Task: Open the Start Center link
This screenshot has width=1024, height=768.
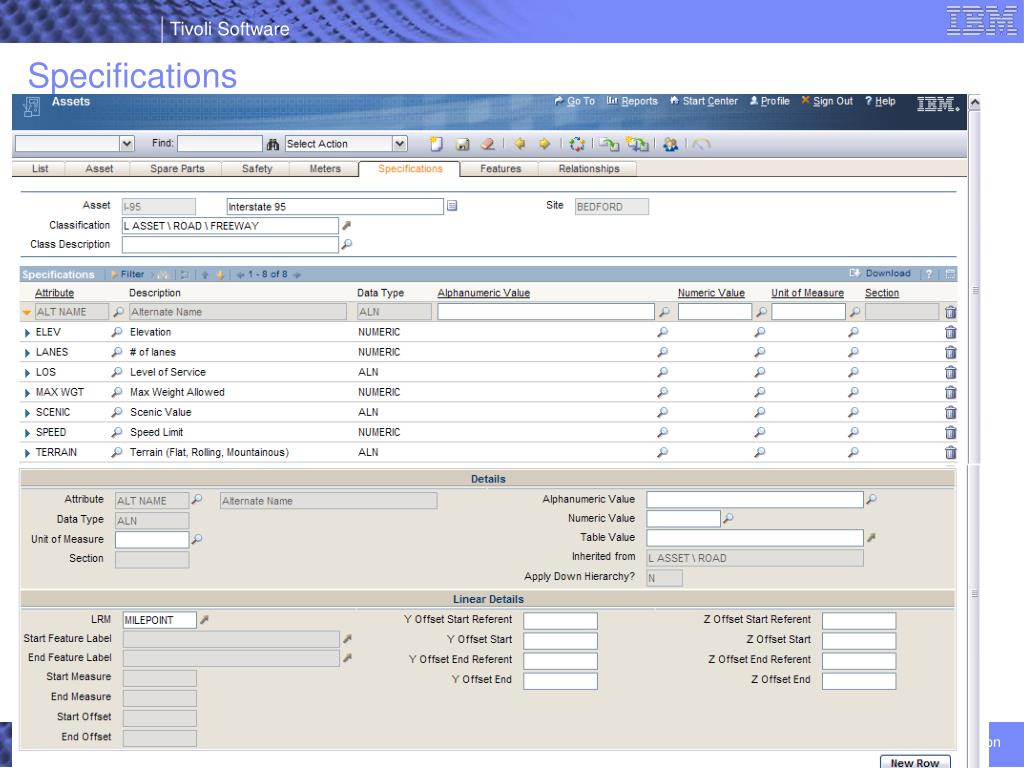Action: point(704,101)
